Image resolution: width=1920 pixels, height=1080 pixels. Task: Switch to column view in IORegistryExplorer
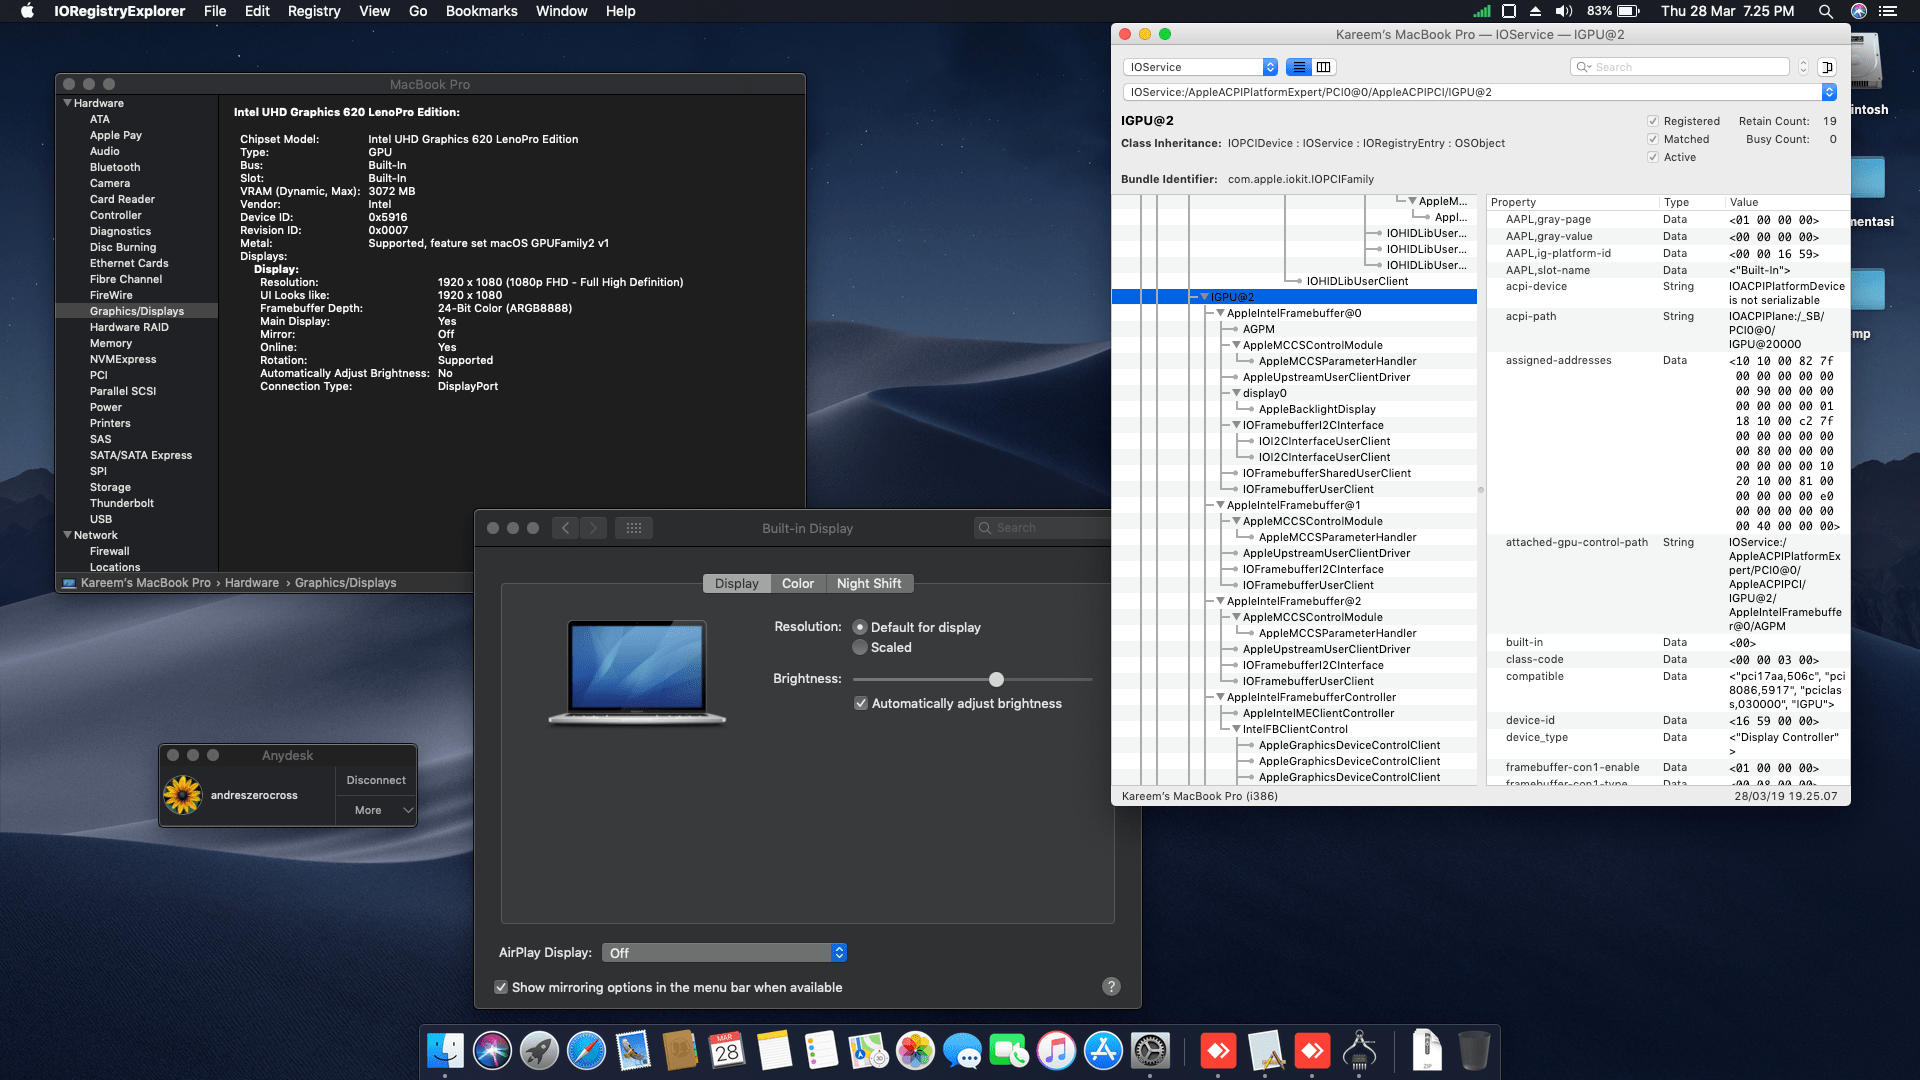point(1324,67)
